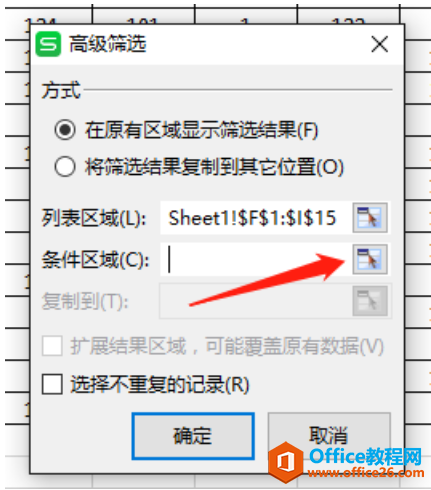Click the www.office26.com website text
431x490 pixels.
click(366, 473)
